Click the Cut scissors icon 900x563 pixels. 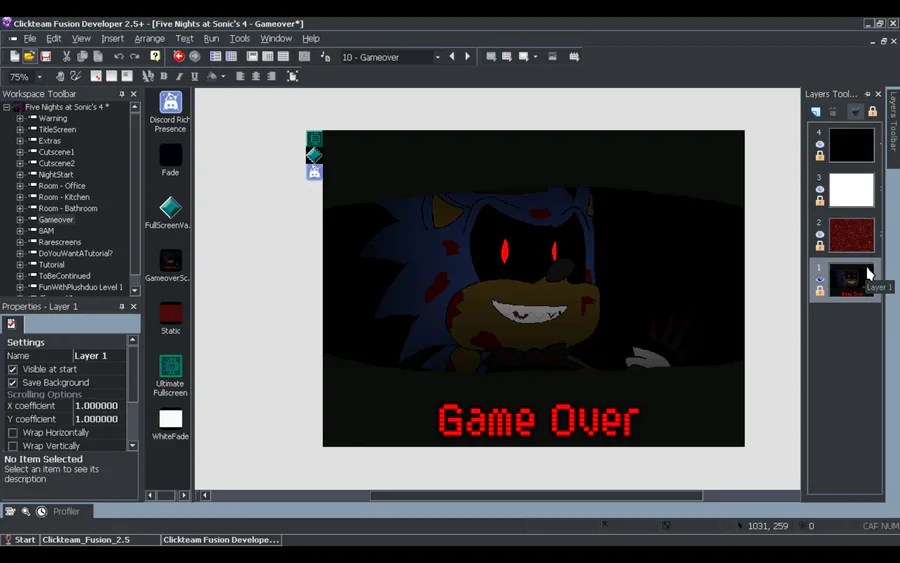click(67, 56)
